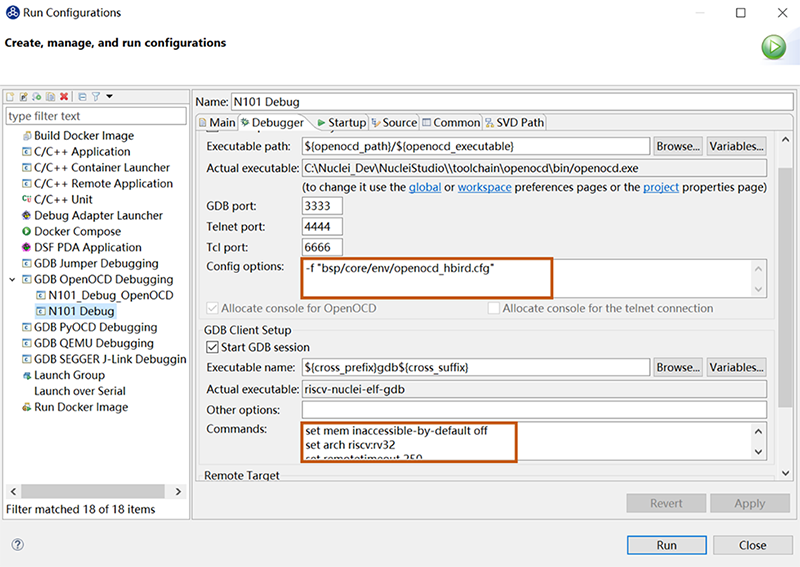This screenshot has height=567, width=800.
Task: Click into the GDB port field
Action: 324,207
